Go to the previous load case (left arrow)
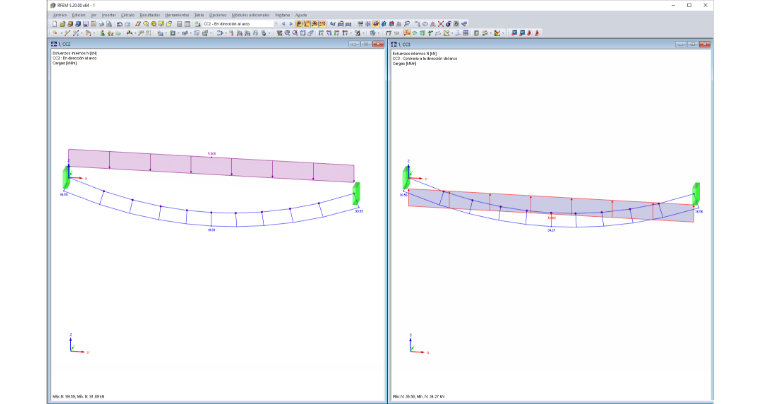The height and width of the screenshot is (404, 760). [284, 24]
